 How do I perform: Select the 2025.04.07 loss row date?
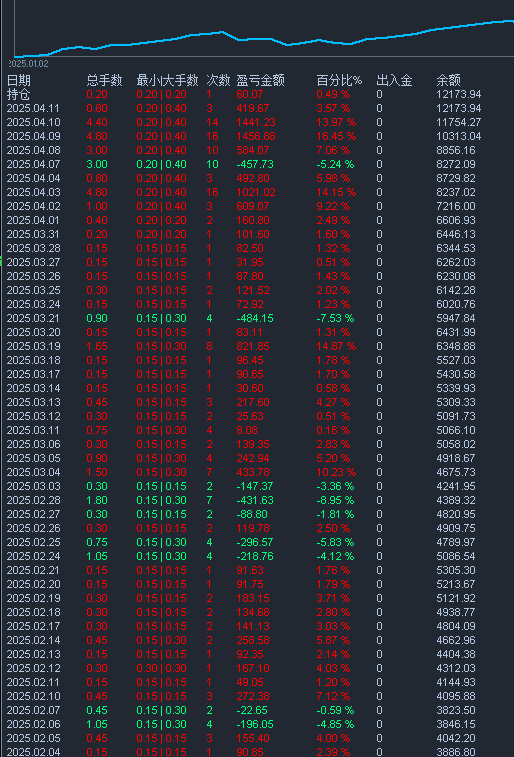click(33, 164)
